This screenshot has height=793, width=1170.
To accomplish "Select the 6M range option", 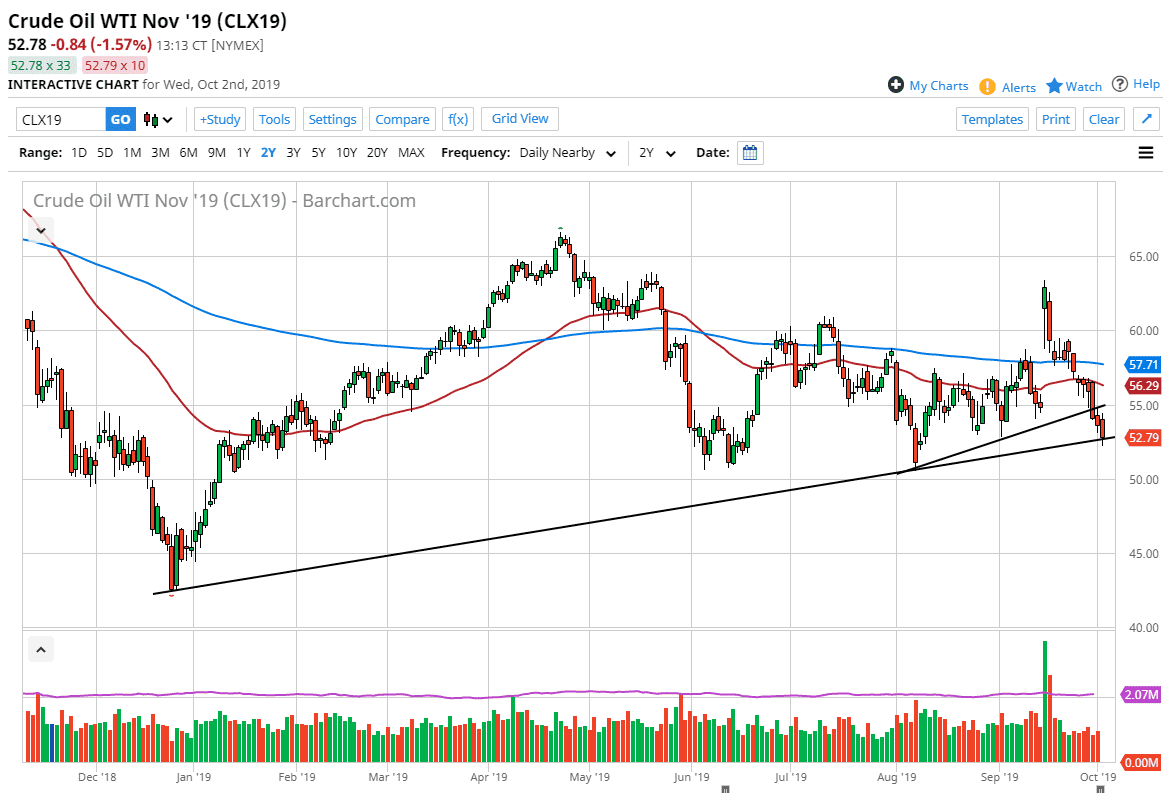I will coord(188,152).
